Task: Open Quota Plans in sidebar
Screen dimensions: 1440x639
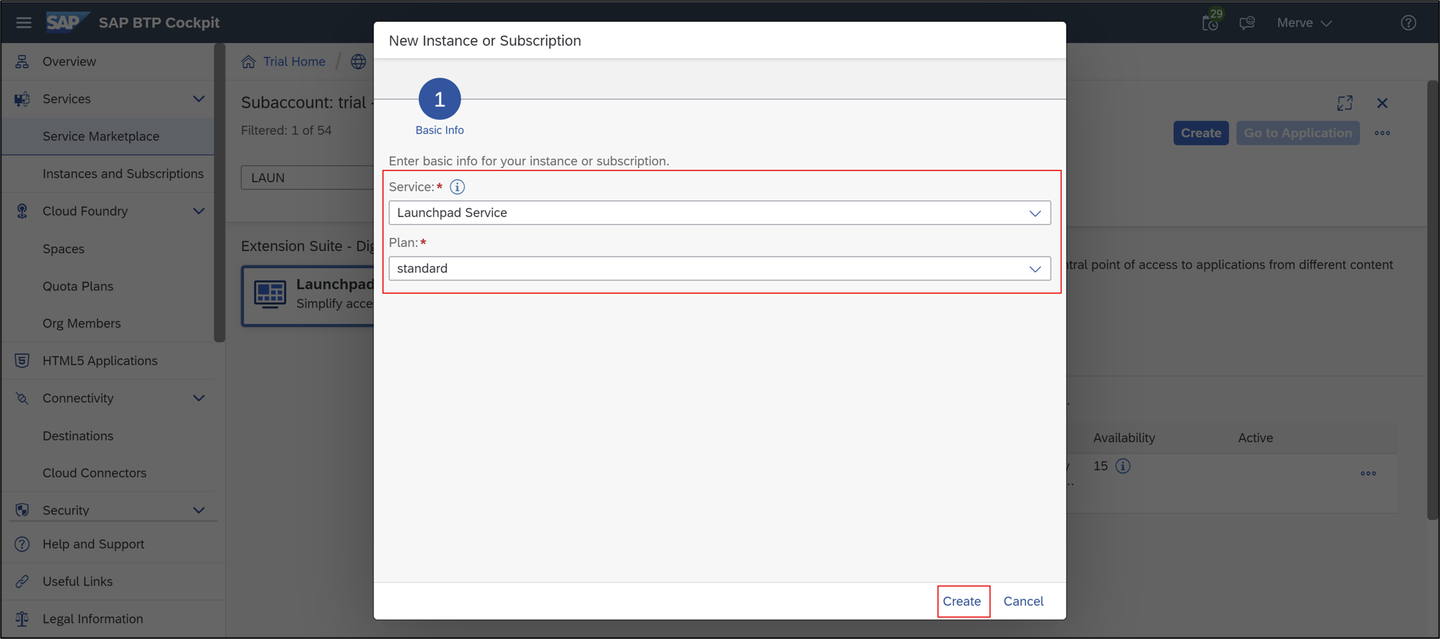Action: (78, 286)
